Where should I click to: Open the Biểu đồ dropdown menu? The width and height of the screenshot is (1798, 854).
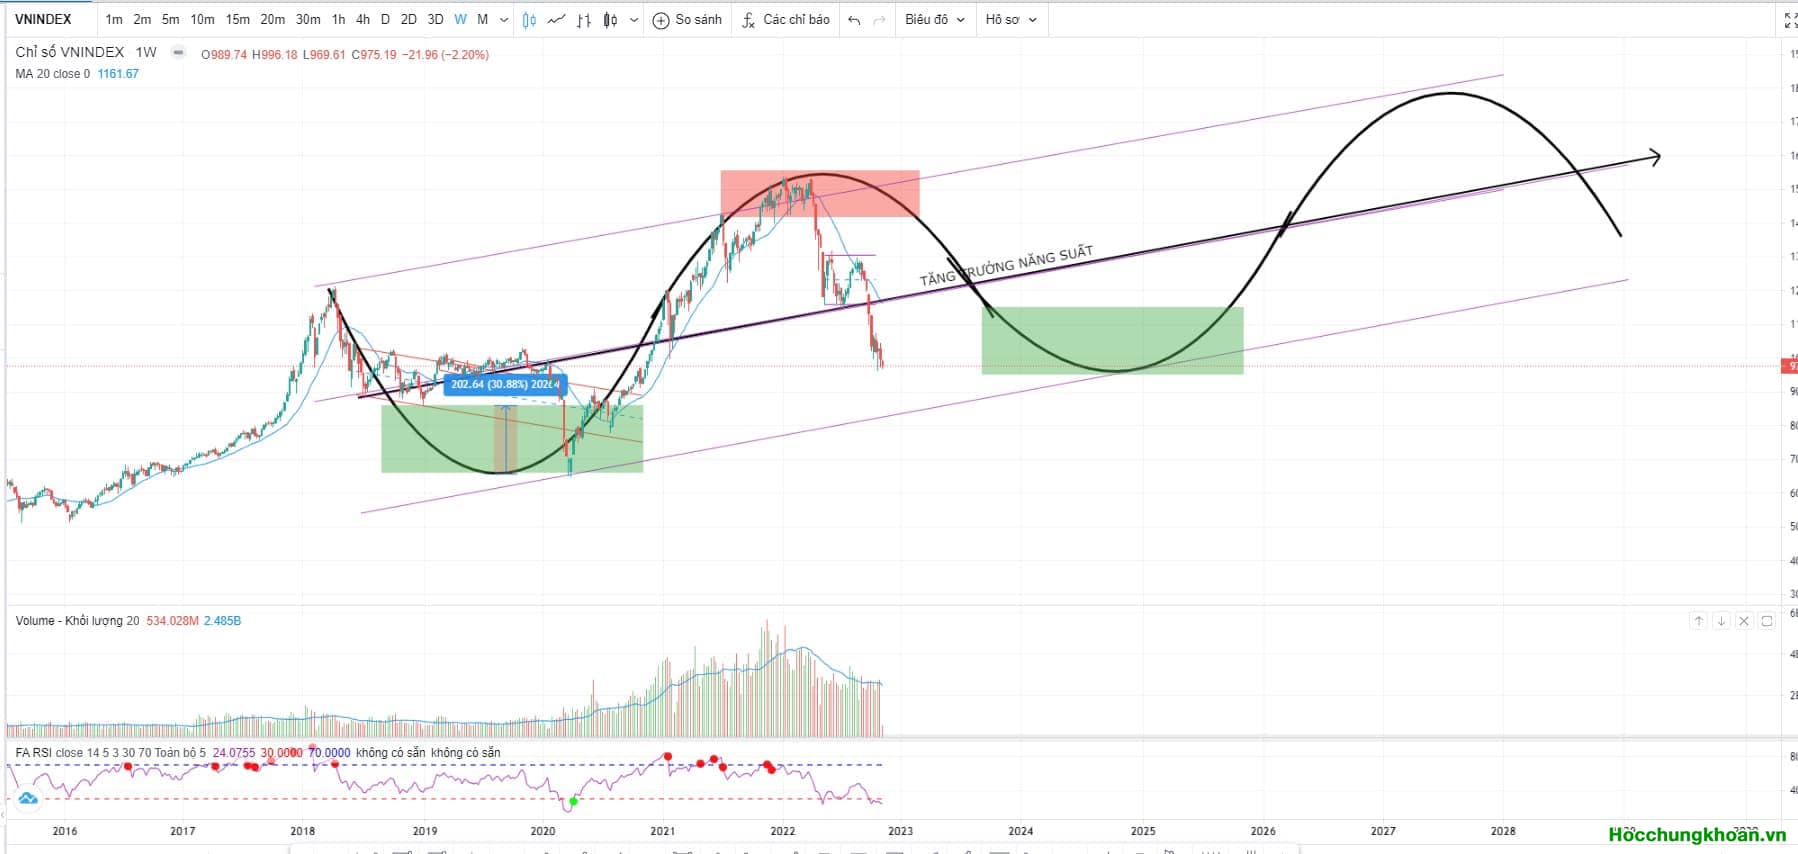(934, 20)
